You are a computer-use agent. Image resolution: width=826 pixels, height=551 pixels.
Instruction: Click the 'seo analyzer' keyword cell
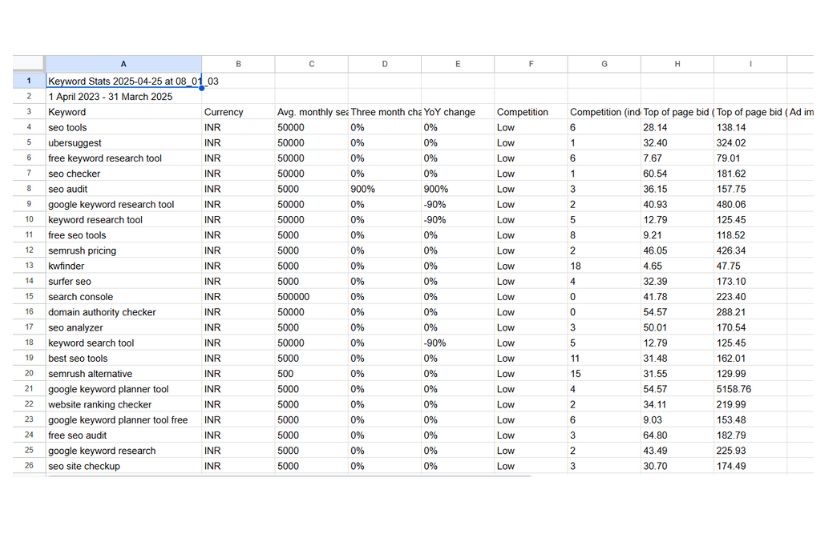pos(123,327)
